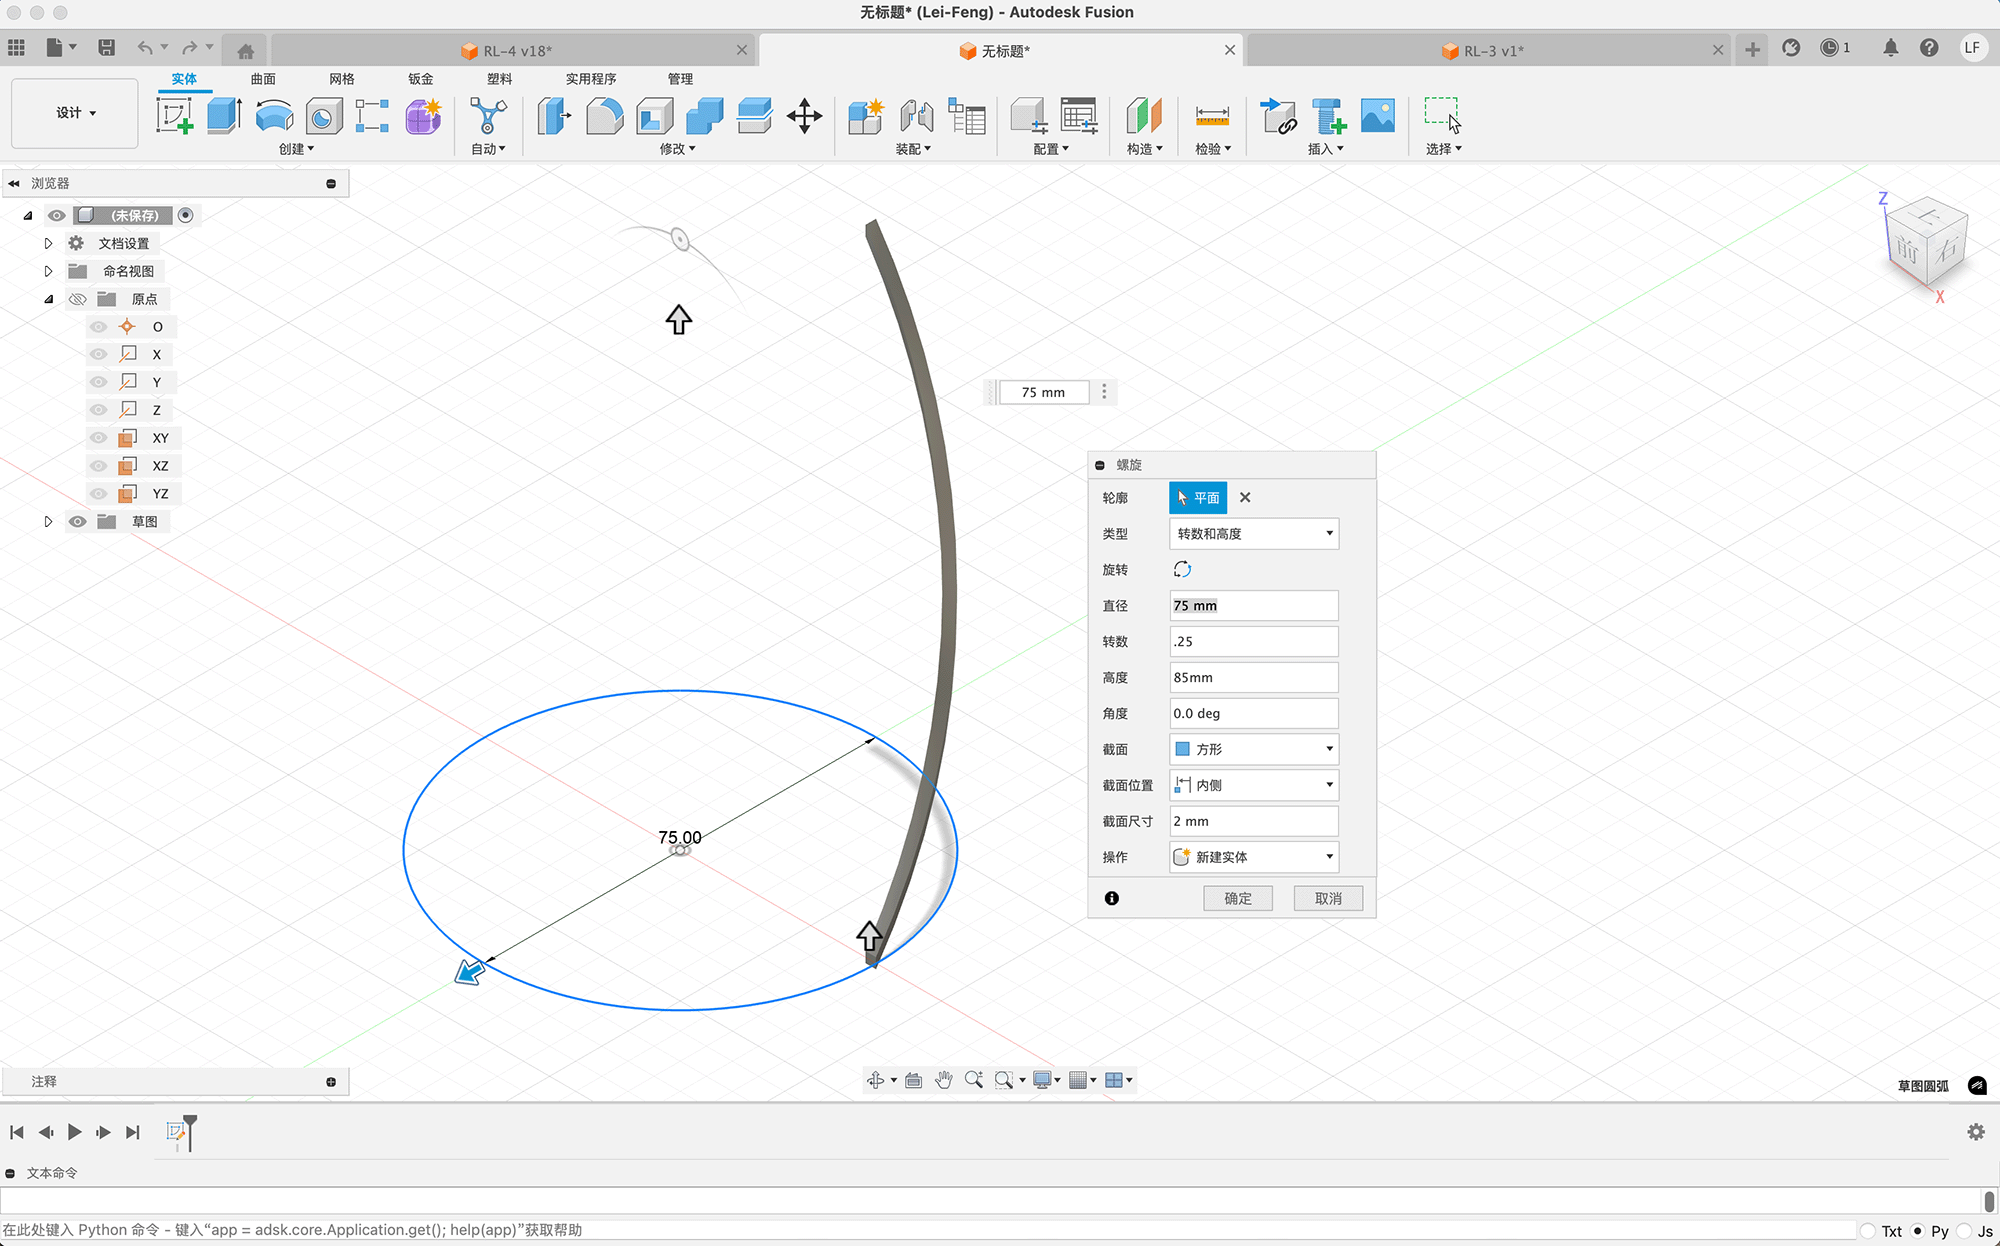The image size is (2000, 1246).
Task: Show the XY plane
Action: pyautogui.click(x=98, y=438)
